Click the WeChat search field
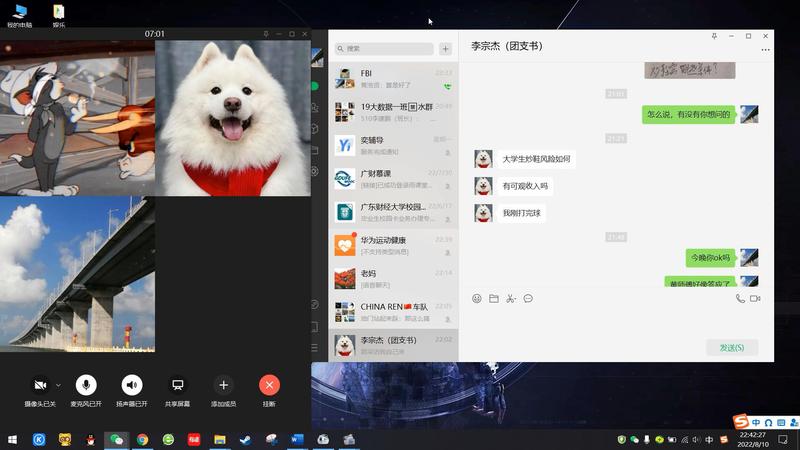The height and width of the screenshot is (450, 800). [x=384, y=48]
